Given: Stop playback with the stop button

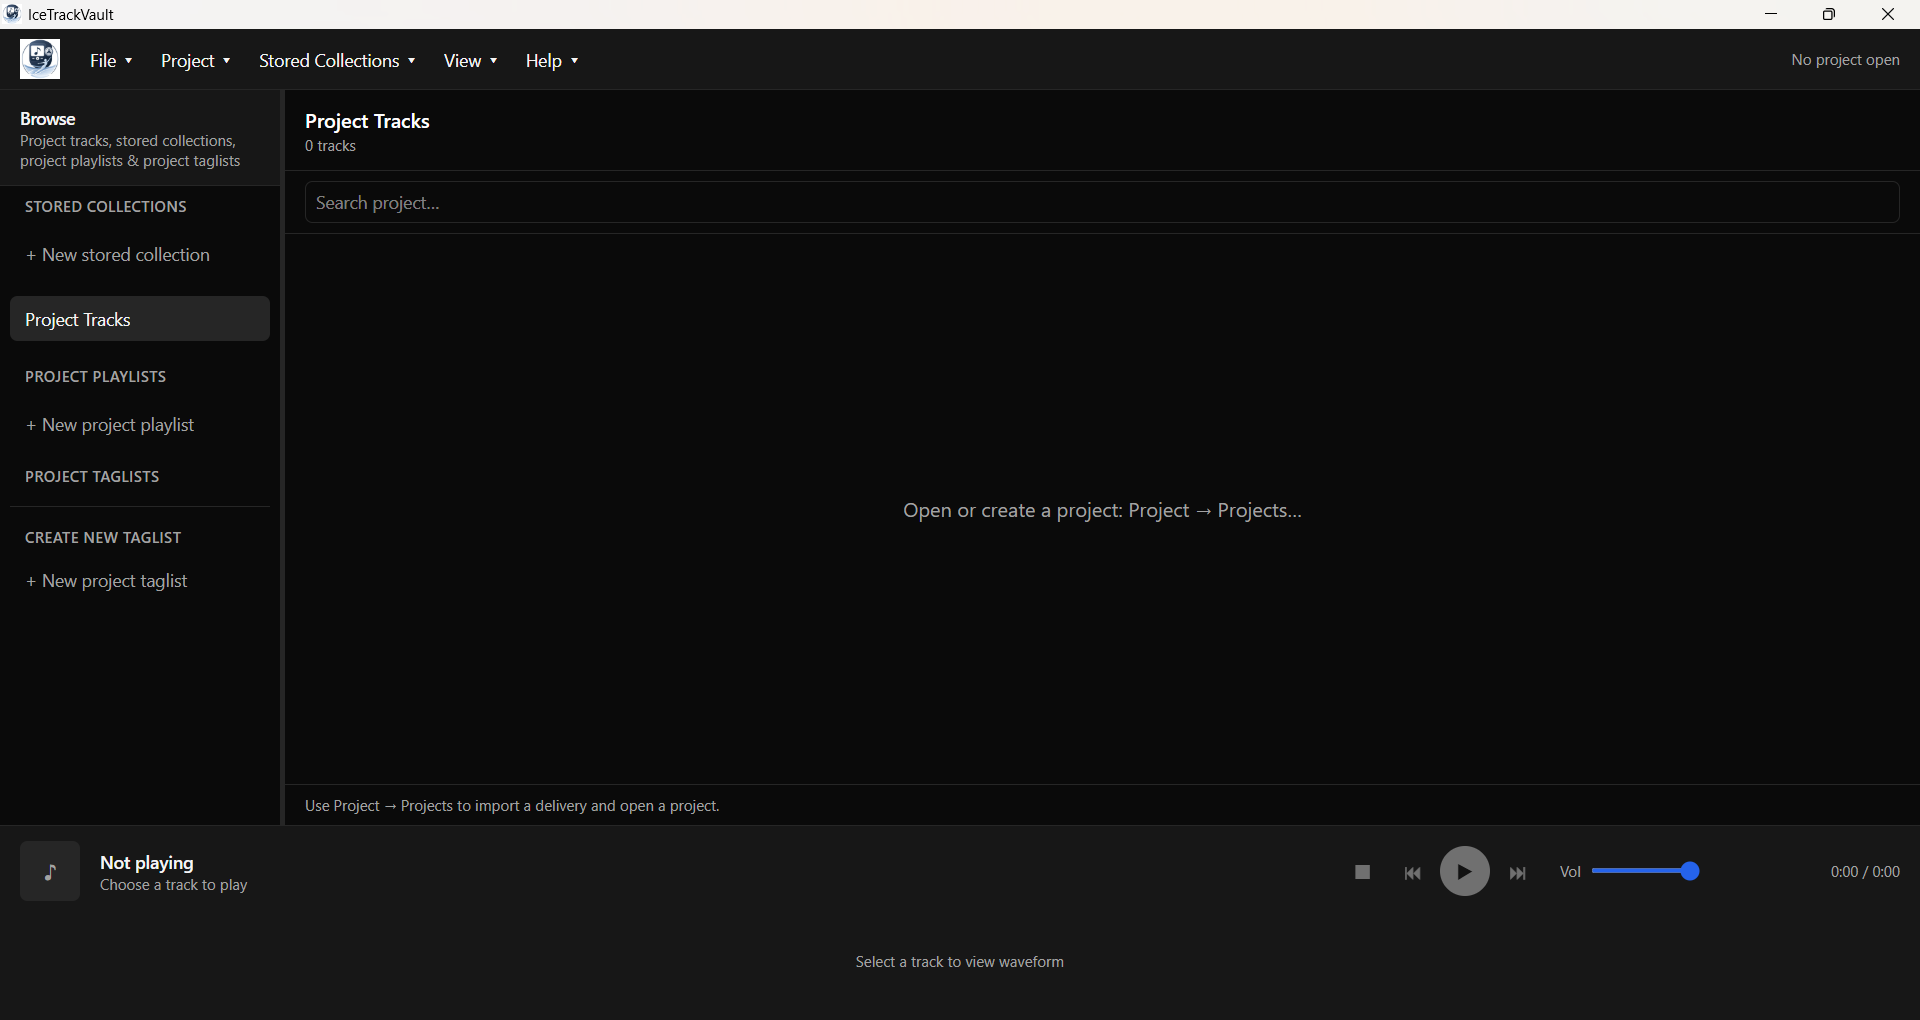Looking at the screenshot, I should [x=1362, y=872].
